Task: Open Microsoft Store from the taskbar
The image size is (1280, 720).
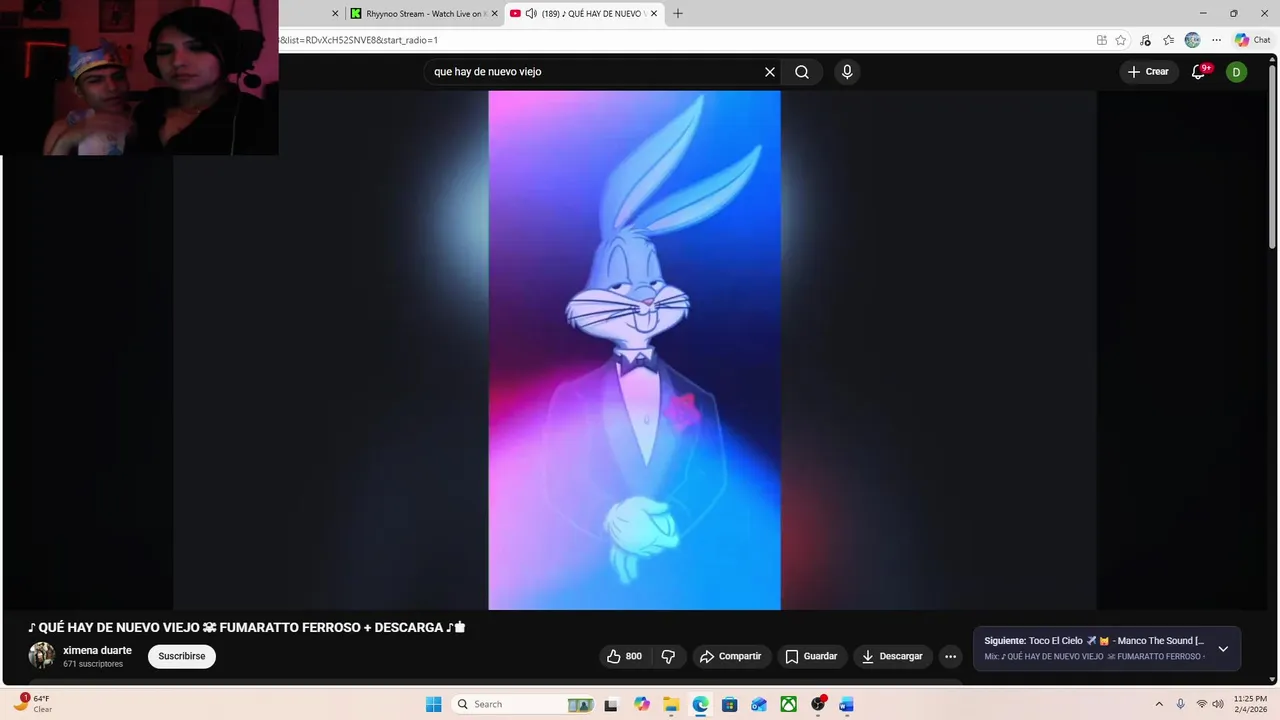Action: pyautogui.click(x=729, y=704)
